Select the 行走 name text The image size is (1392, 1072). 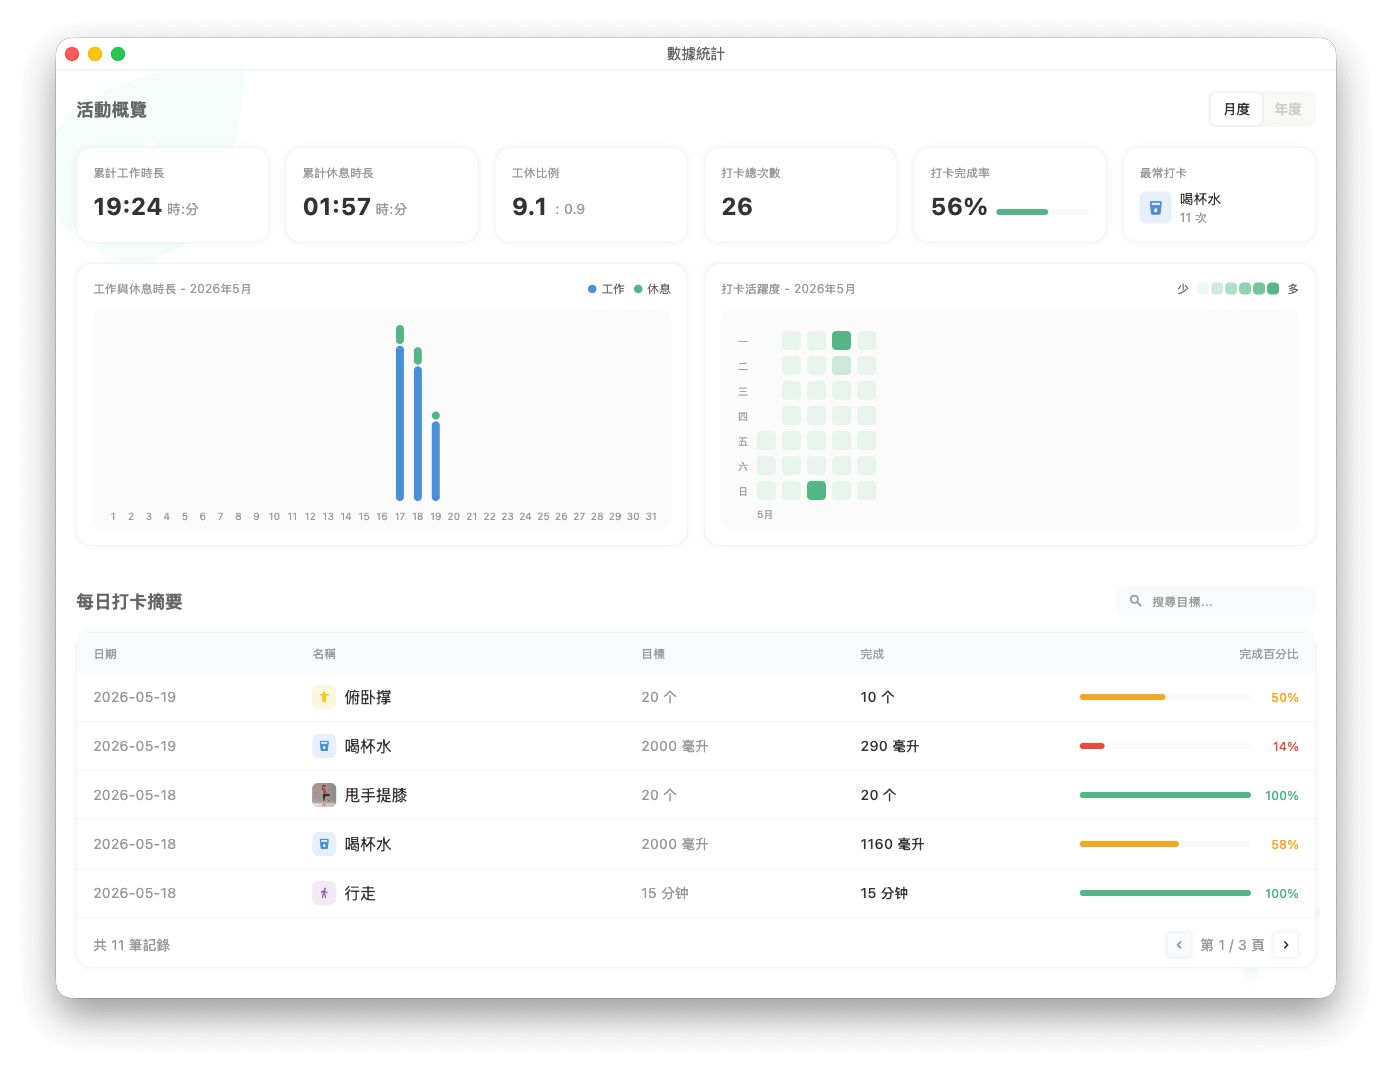pyautogui.click(x=360, y=893)
